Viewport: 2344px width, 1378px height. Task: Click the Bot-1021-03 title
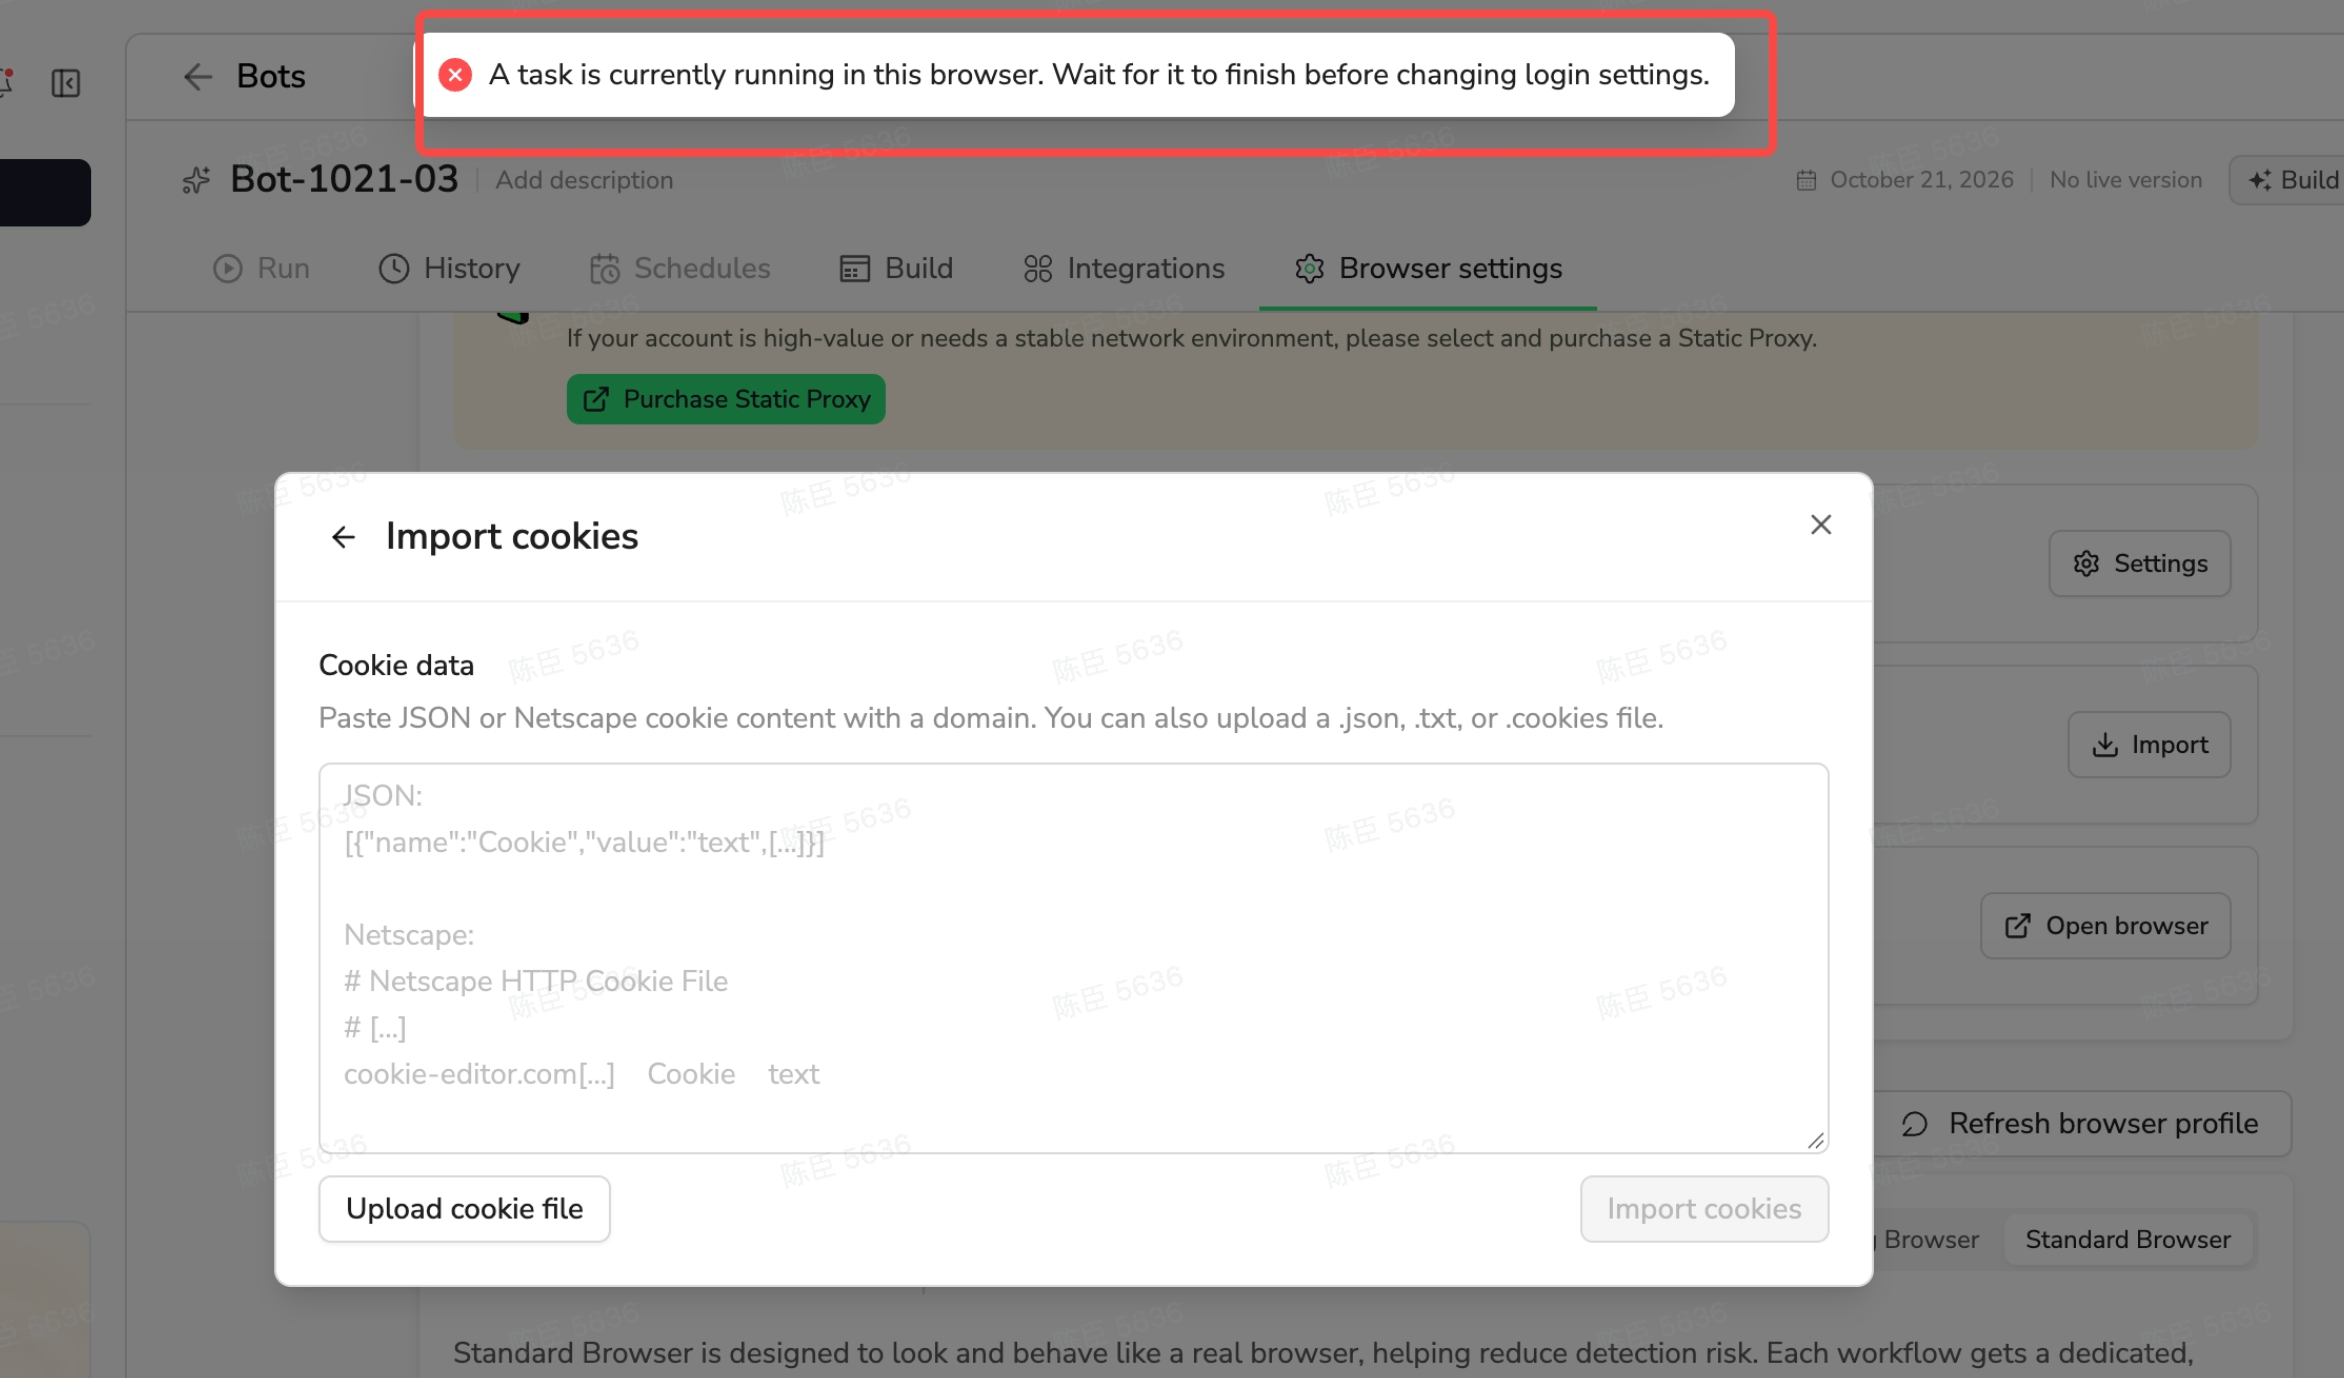(344, 179)
